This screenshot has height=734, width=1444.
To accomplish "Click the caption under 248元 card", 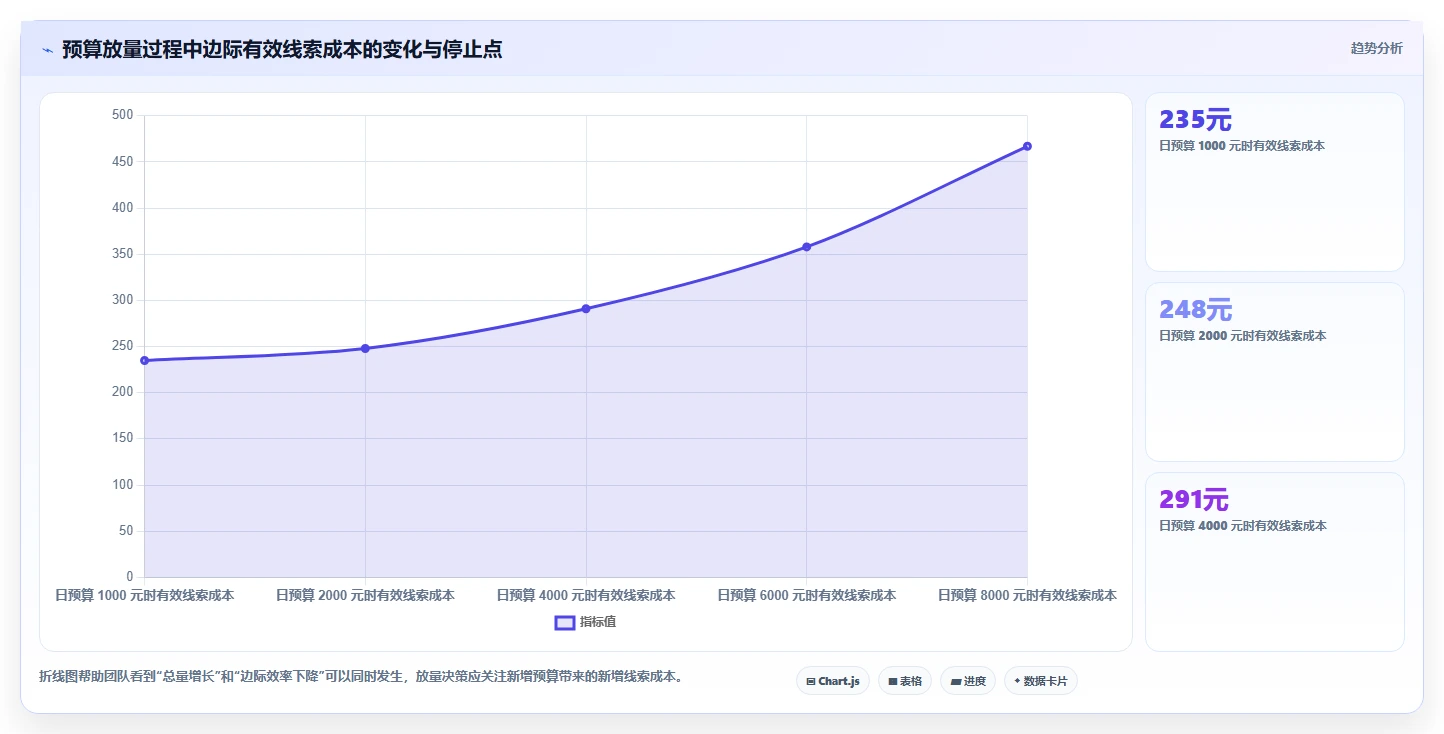I will click(1242, 336).
